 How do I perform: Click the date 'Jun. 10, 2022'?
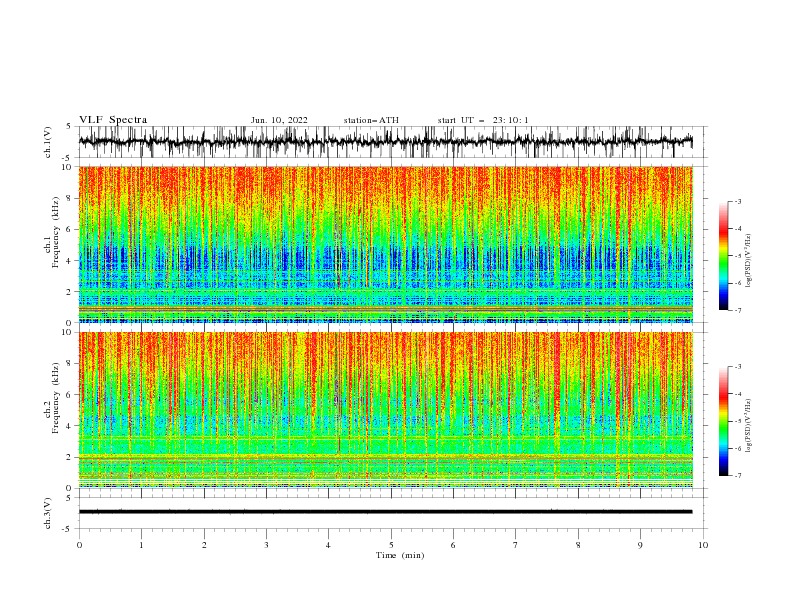click(x=279, y=120)
